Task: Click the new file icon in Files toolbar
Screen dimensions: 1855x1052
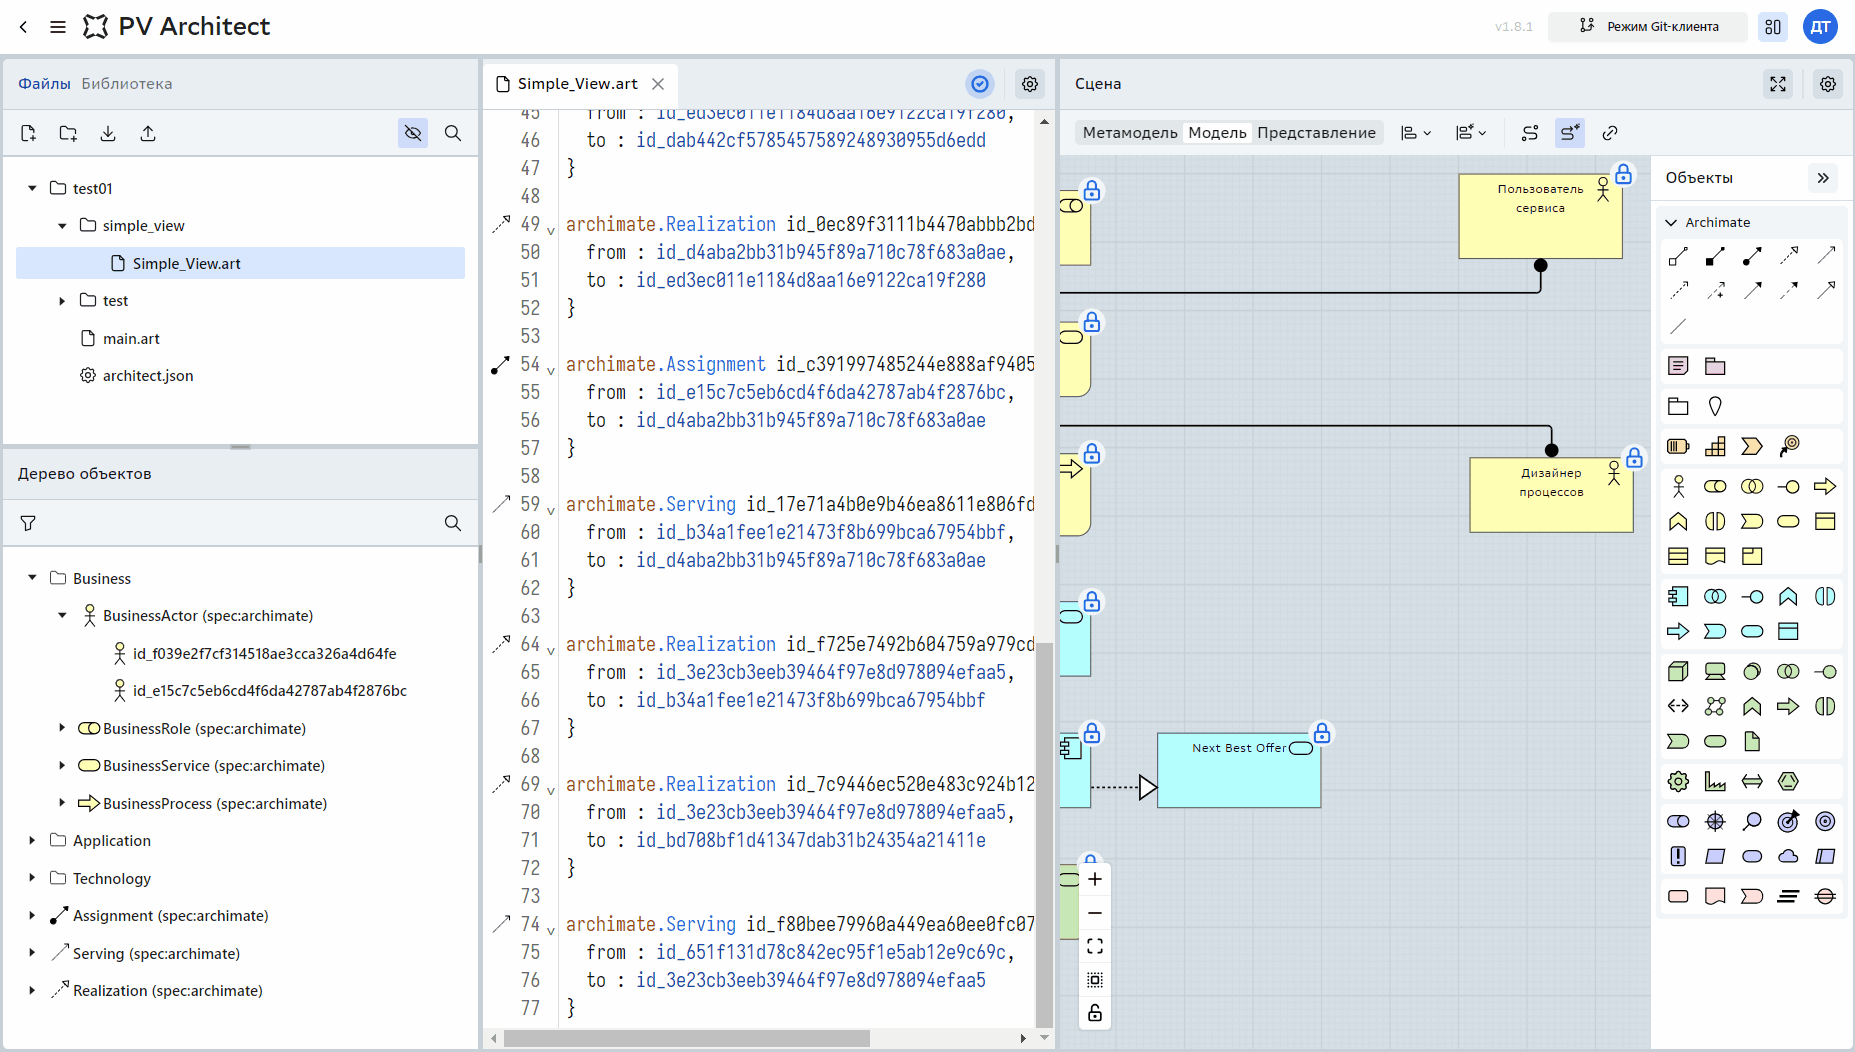Action: (x=28, y=133)
